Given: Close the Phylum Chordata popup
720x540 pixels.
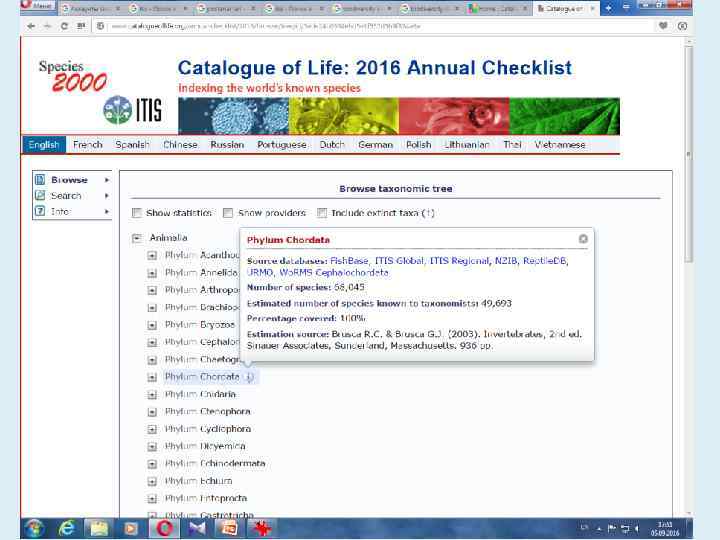Looking at the screenshot, I should [583, 239].
